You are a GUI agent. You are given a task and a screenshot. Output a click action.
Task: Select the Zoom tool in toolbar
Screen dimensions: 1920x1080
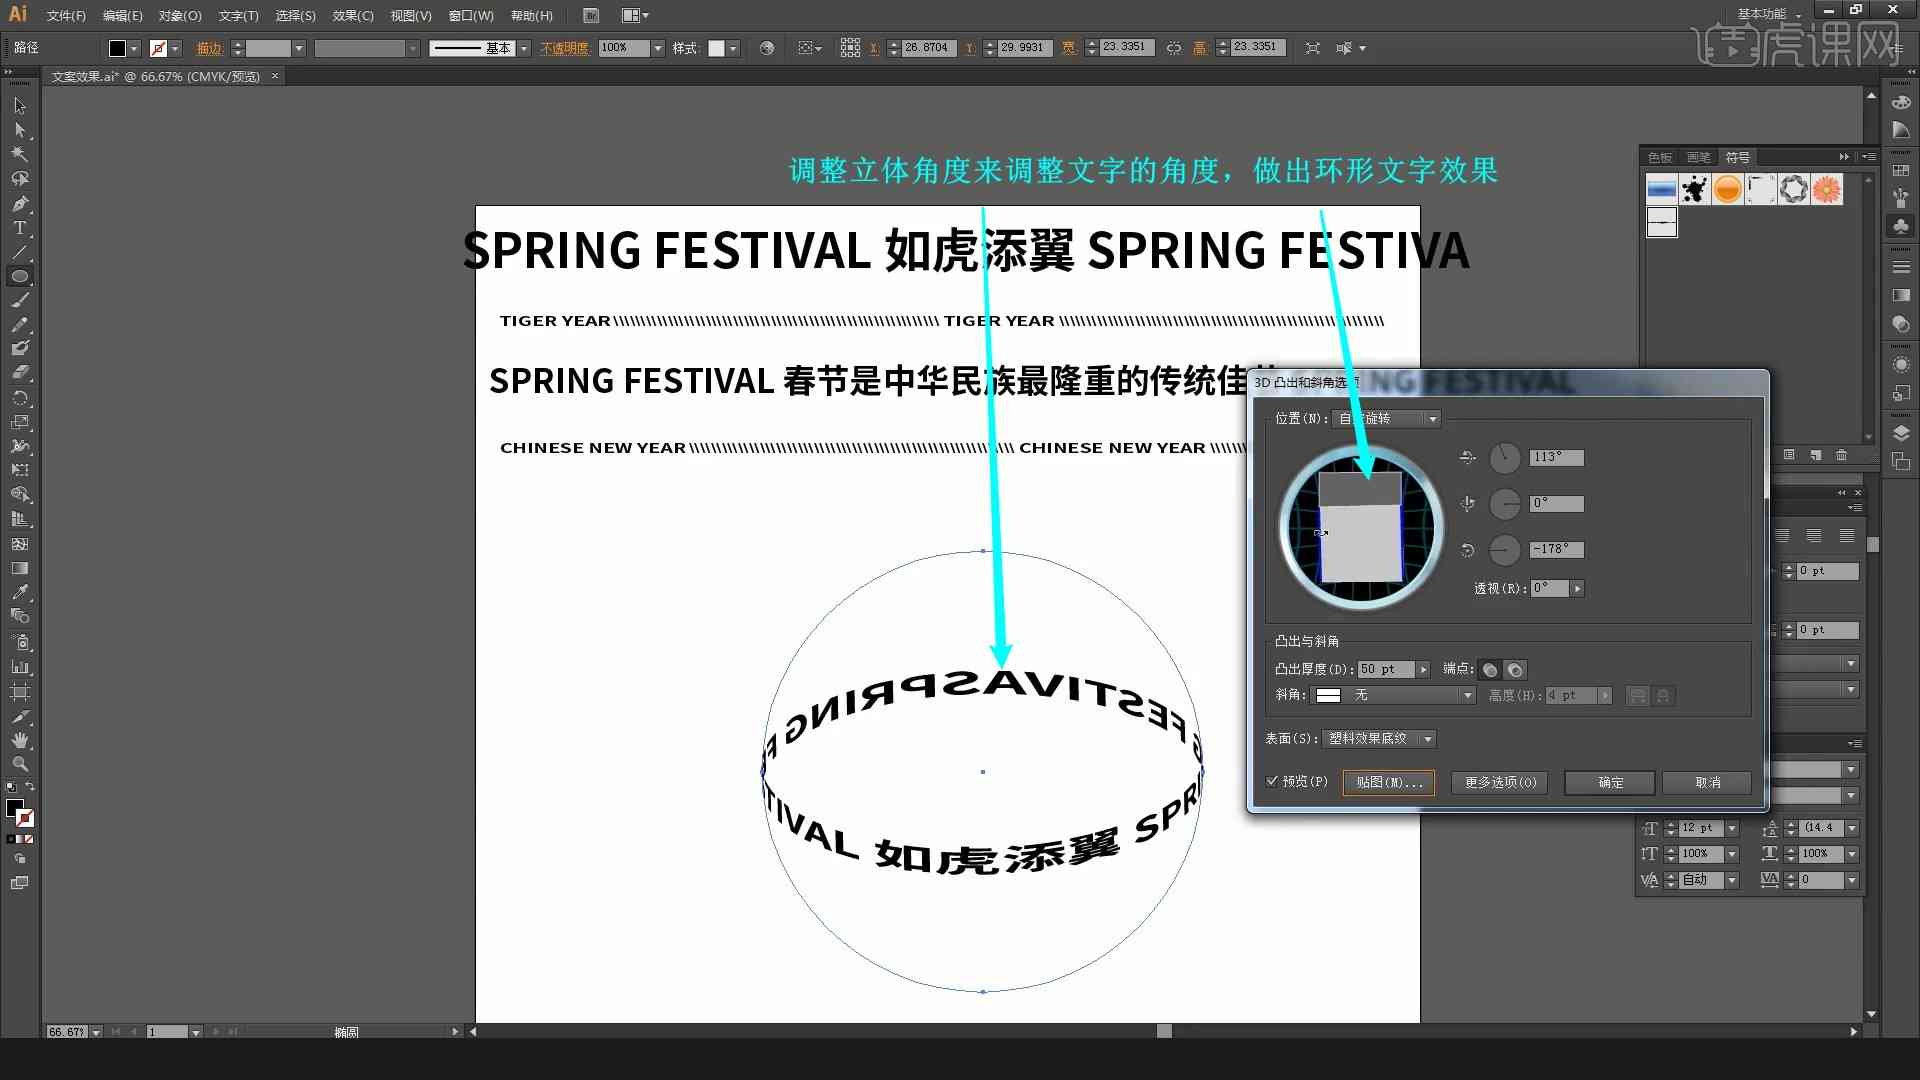pos(18,766)
